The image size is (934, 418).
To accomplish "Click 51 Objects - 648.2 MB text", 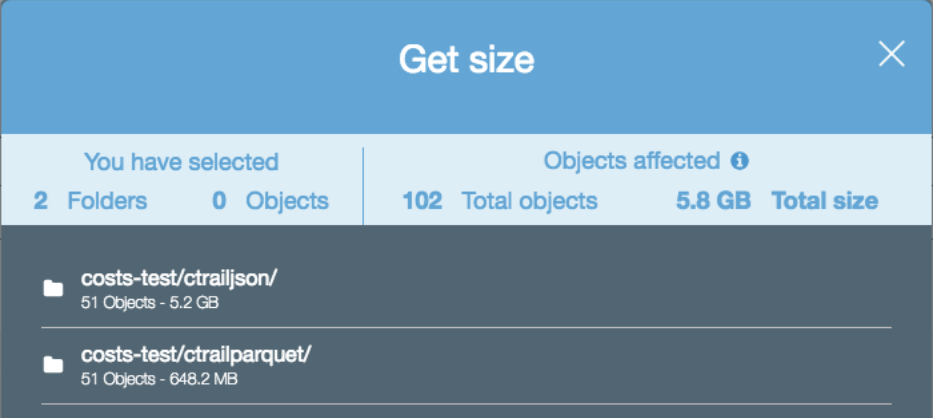I will (x=159, y=379).
